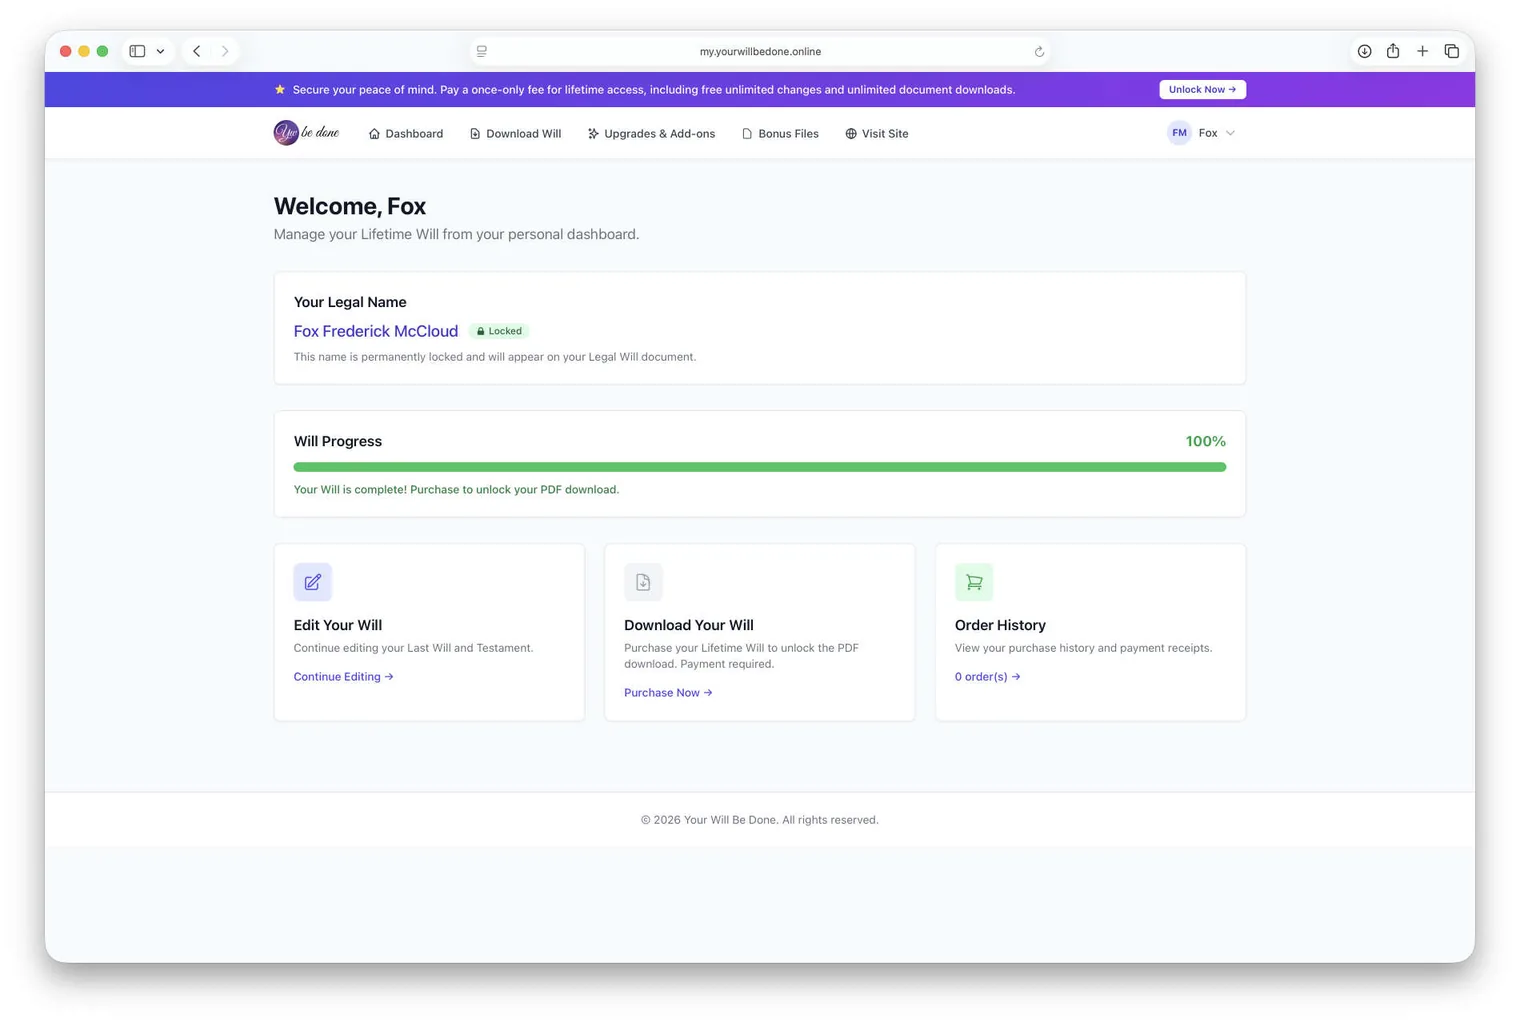Reload the page with the refresh icon
This screenshot has width=1520, height=1022.
tap(1039, 52)
